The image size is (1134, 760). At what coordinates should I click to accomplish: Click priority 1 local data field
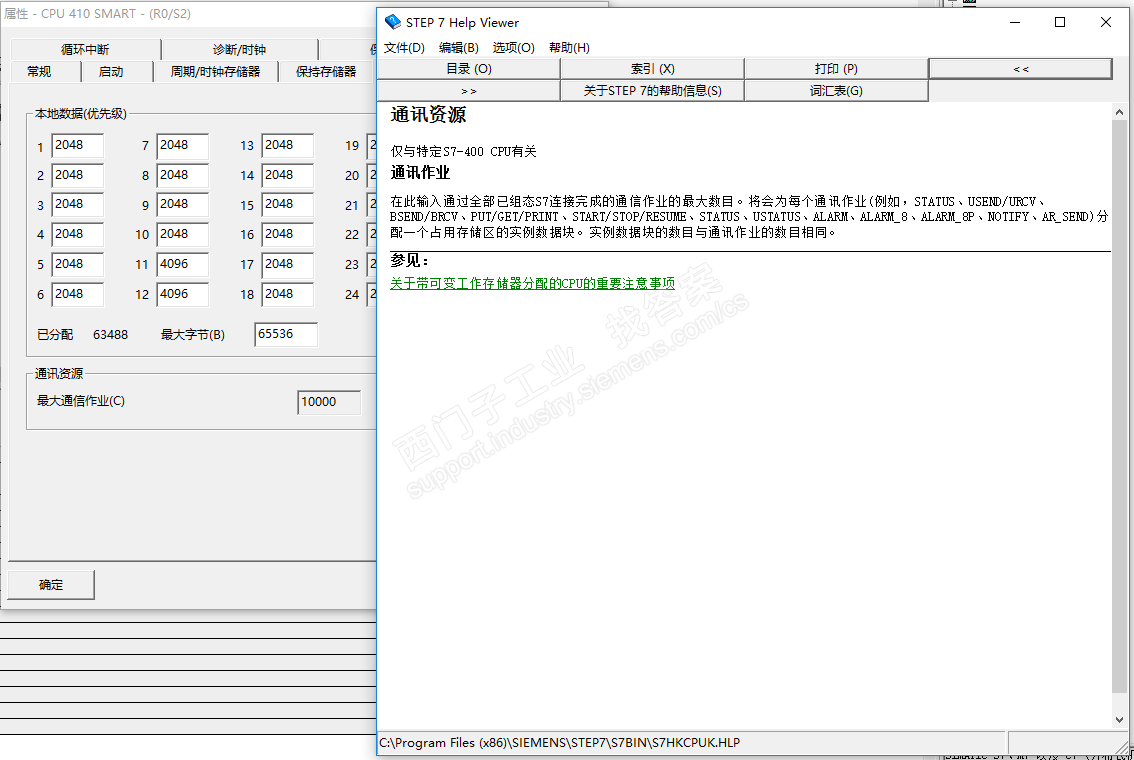pos(77,145)
